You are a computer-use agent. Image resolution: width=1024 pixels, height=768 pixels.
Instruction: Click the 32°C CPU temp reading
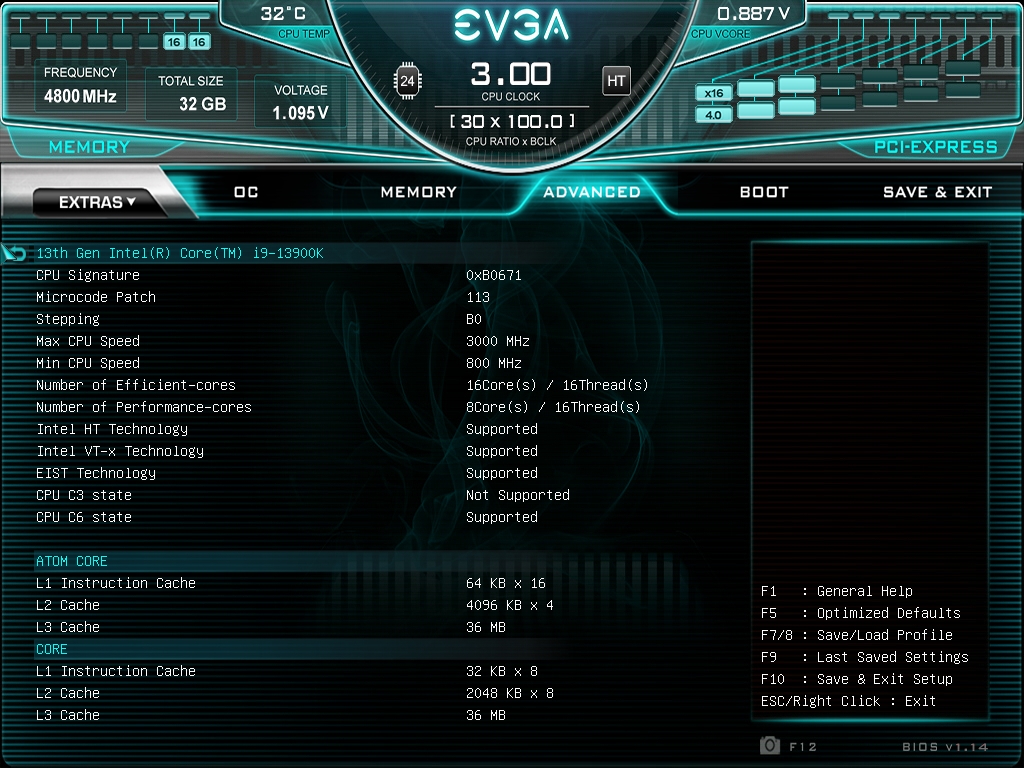click(283, 14)
